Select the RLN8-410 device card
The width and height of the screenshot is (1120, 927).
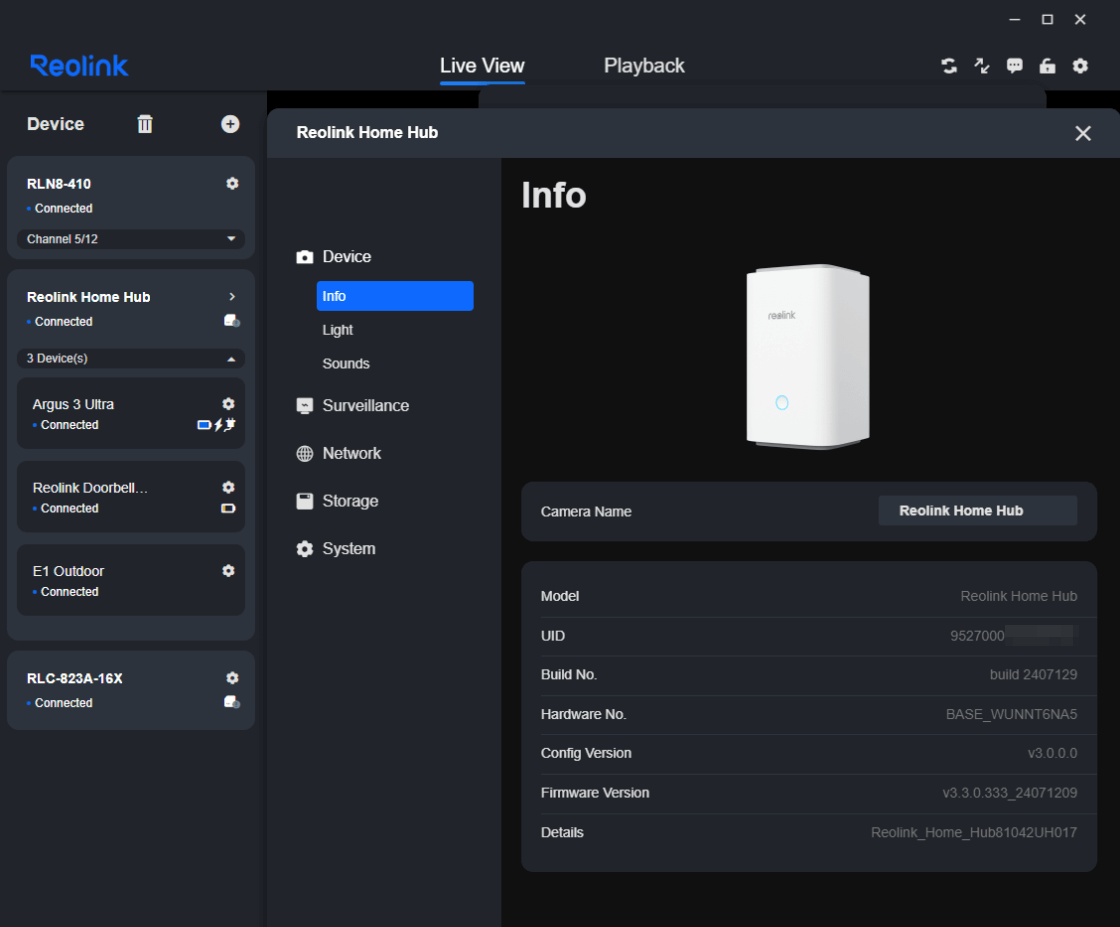[131, 207]
